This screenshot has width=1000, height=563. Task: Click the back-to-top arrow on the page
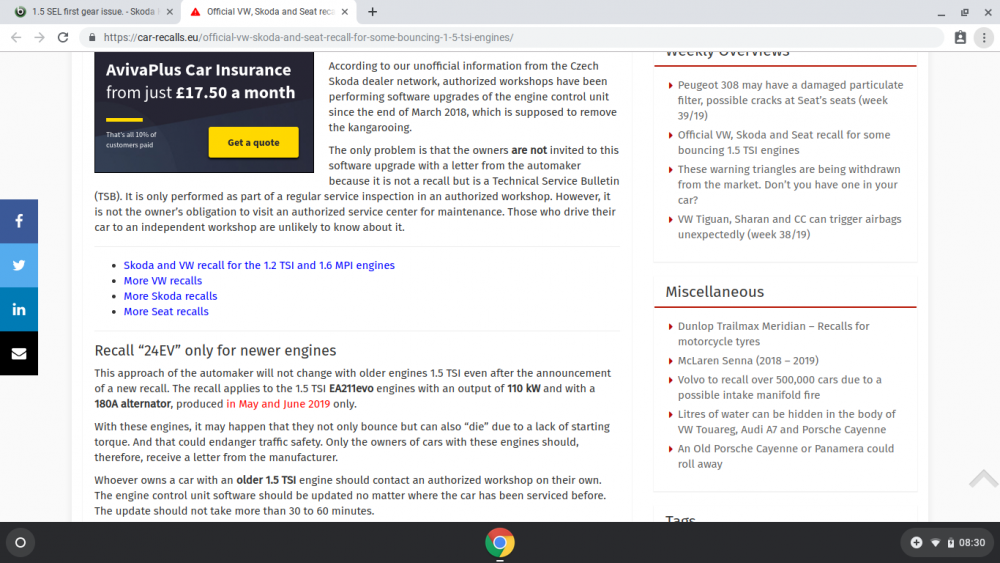pos(983,478)
